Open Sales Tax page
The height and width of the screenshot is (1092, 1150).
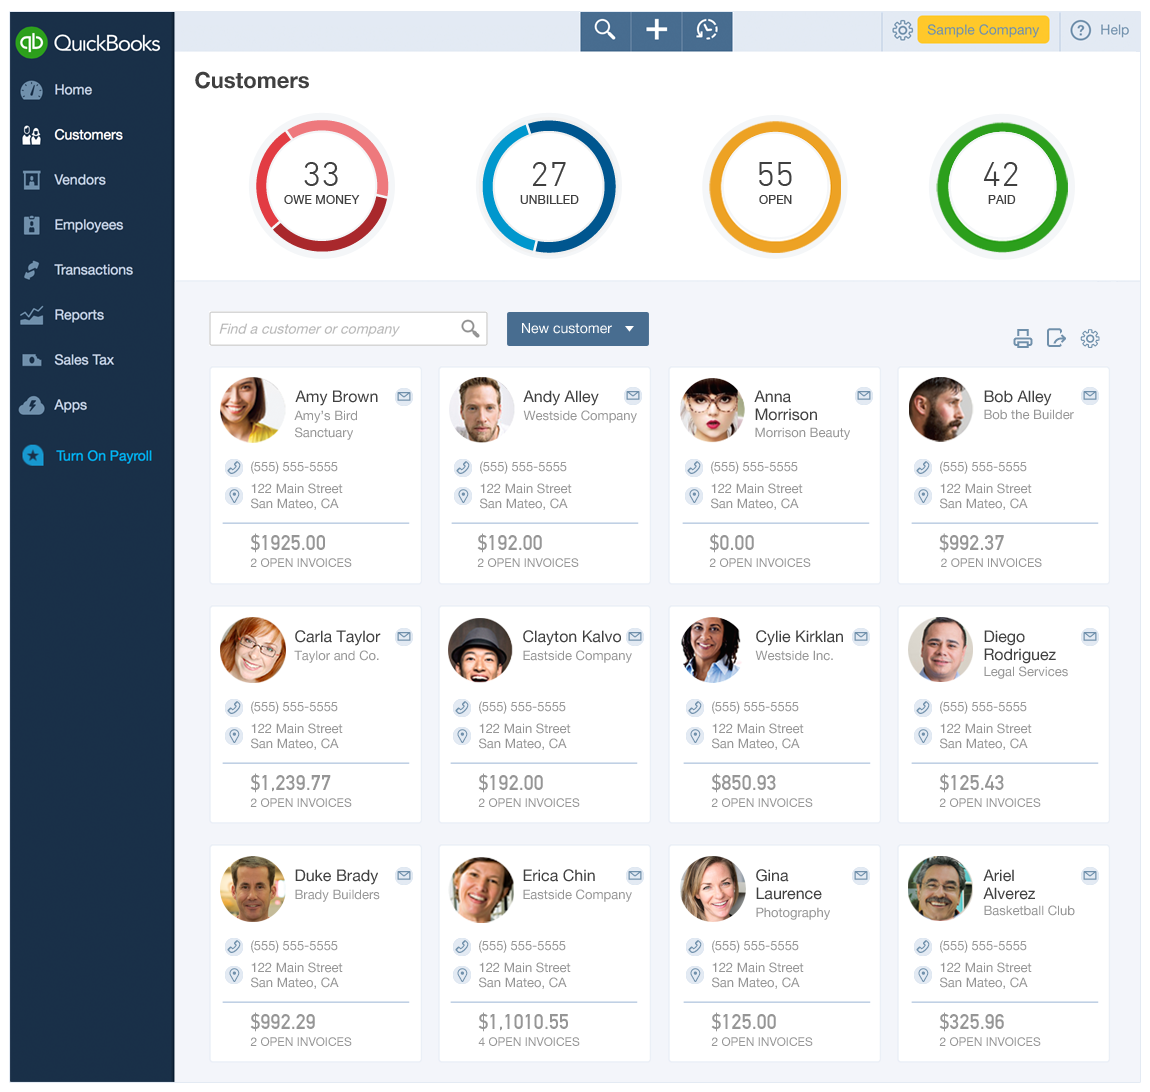coord(84,360)
